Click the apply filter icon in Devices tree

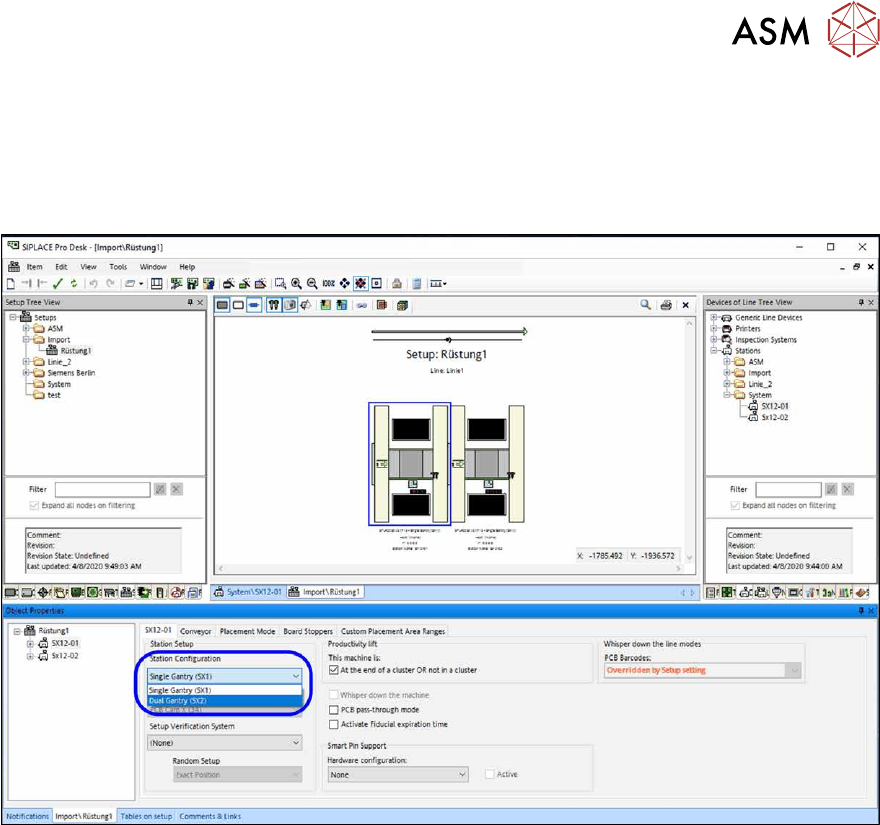[831, 489]
